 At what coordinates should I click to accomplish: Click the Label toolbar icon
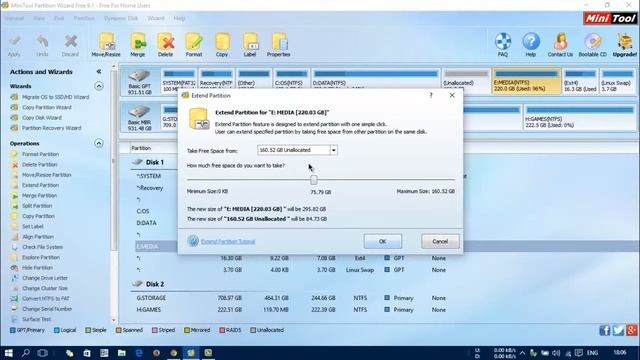point(250,45)
